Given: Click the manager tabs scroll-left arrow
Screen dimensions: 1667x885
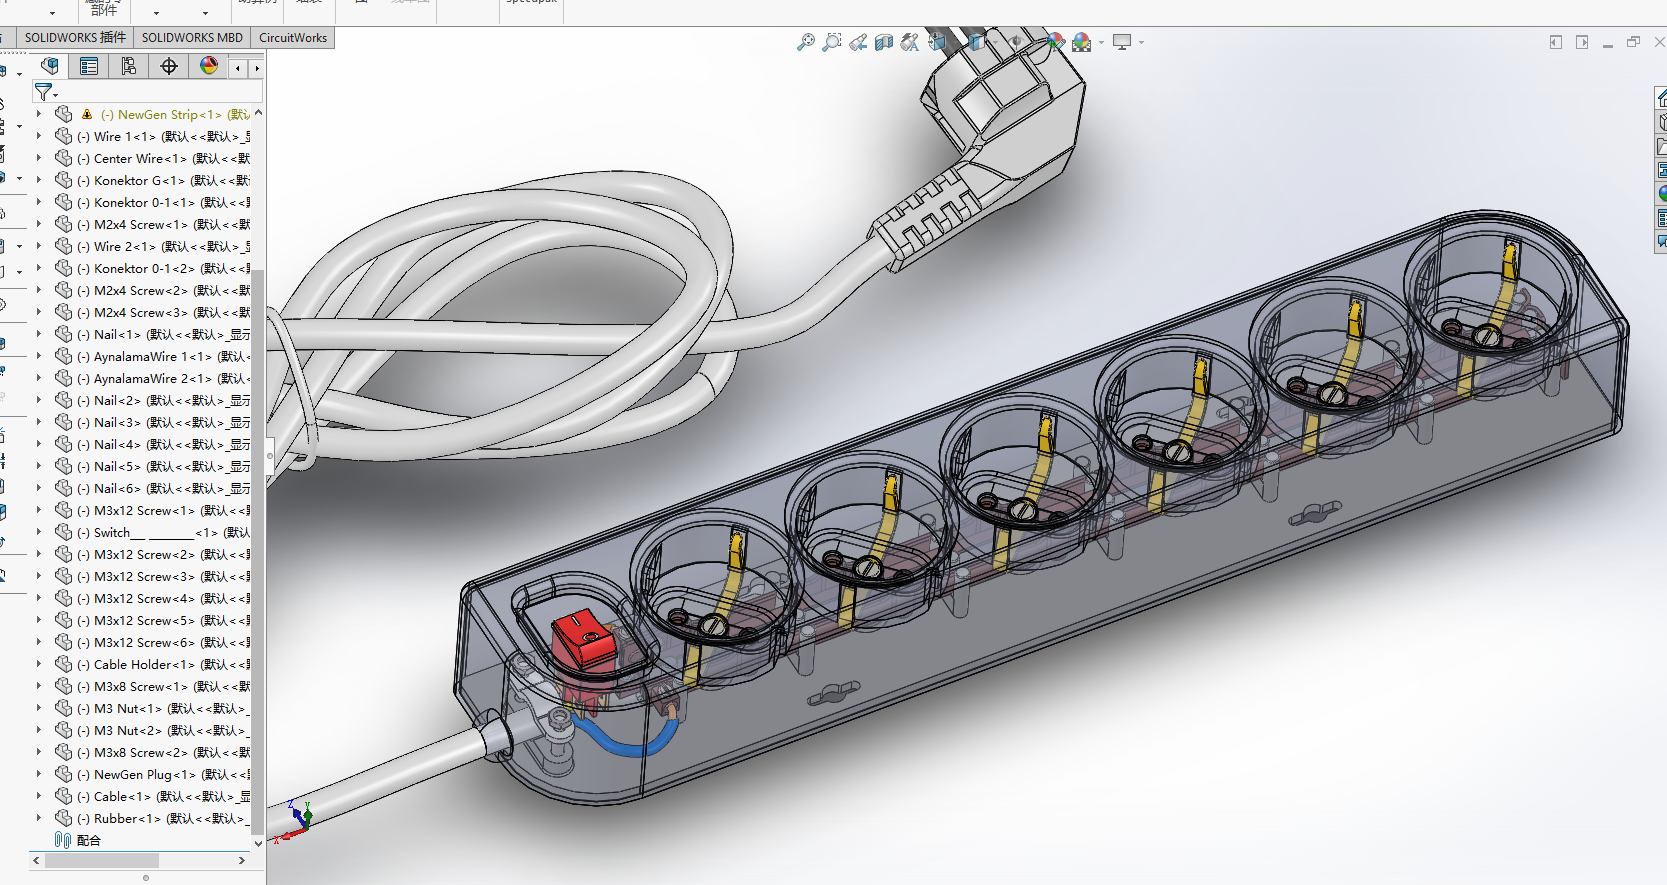Looking at the screenshot, I should (238, 68).
